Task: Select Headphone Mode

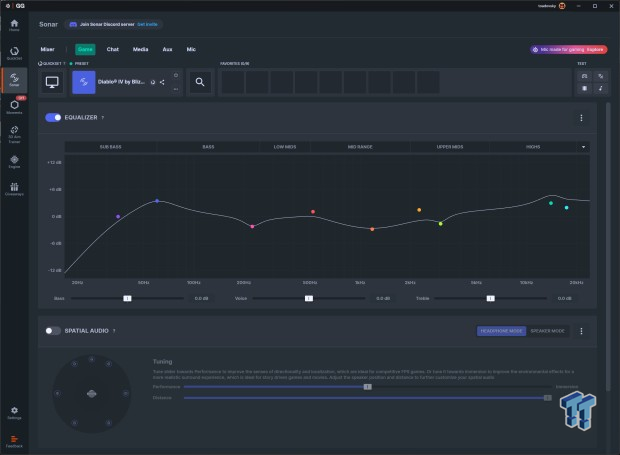Action: (501, 331)
